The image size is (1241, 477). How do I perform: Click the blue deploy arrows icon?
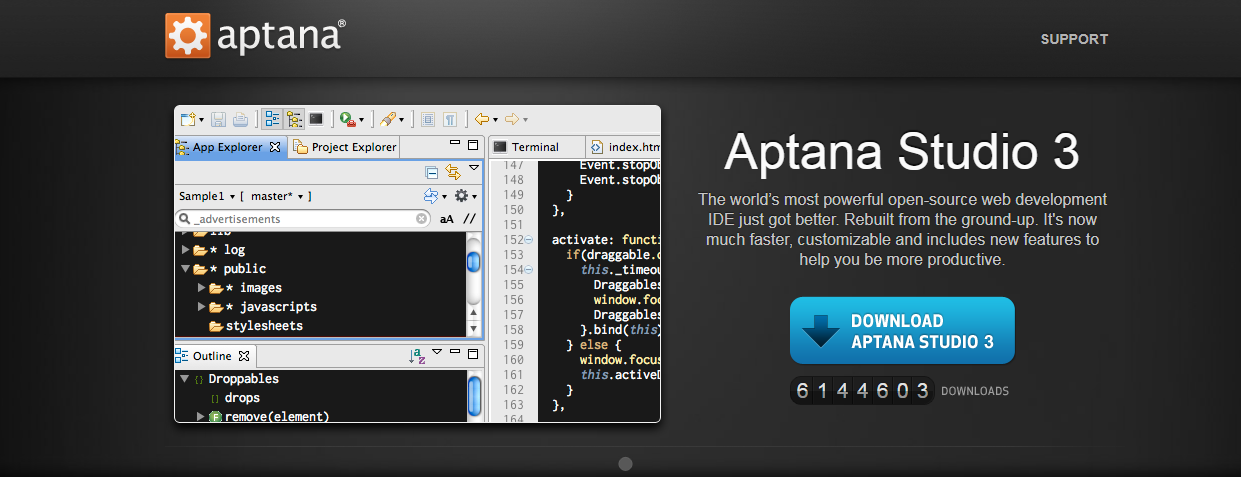click(x=432, y=196)
